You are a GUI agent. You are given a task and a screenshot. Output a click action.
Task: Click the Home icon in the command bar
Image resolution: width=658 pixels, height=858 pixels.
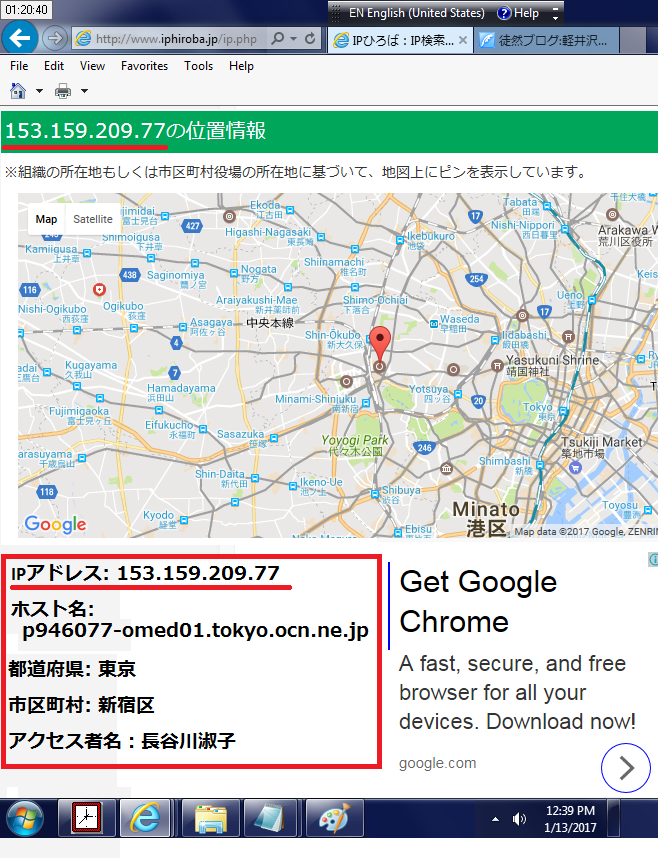pyautogui.click(x=18, y=91)
